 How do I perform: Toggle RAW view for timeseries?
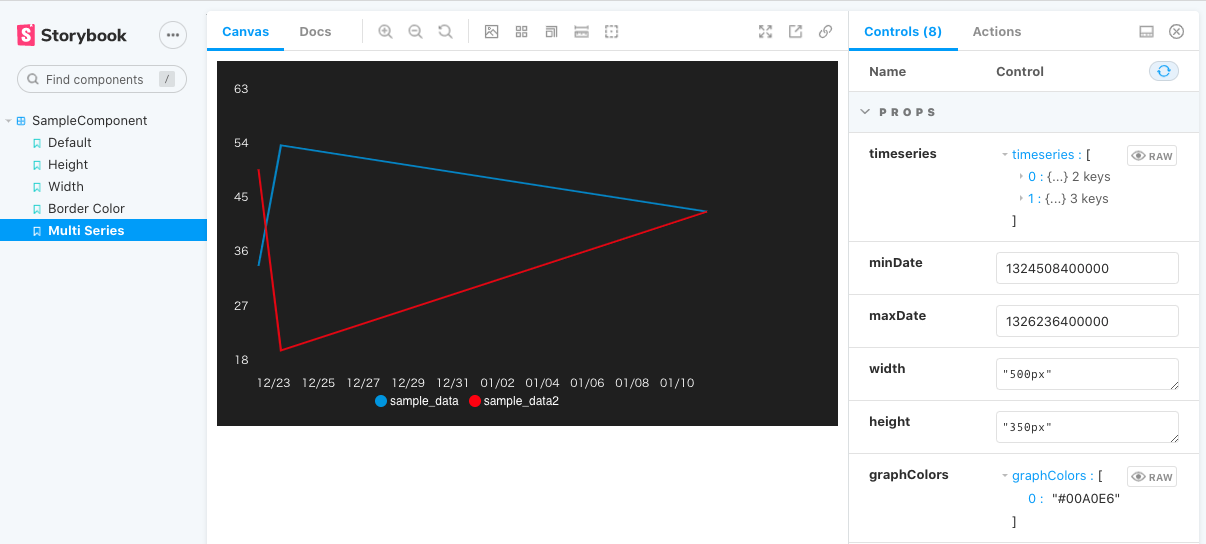coord(1152,156)
